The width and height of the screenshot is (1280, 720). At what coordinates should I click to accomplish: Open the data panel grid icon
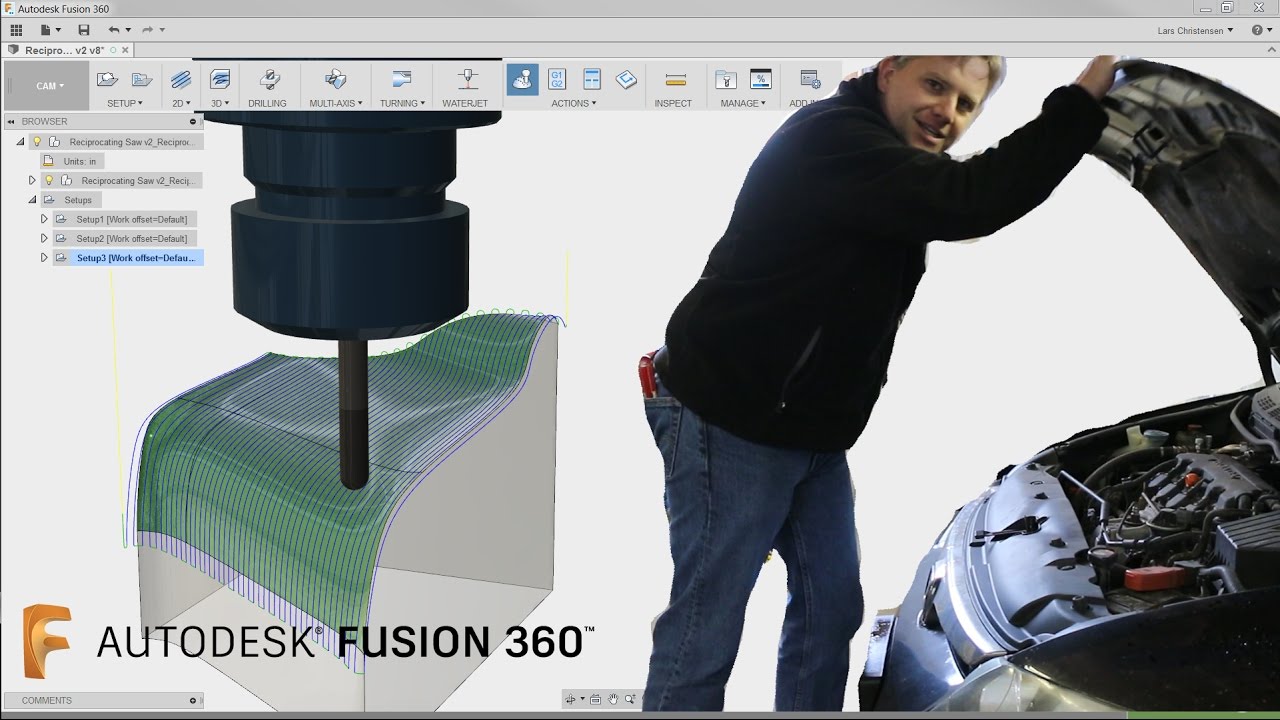tap(16, 30)
